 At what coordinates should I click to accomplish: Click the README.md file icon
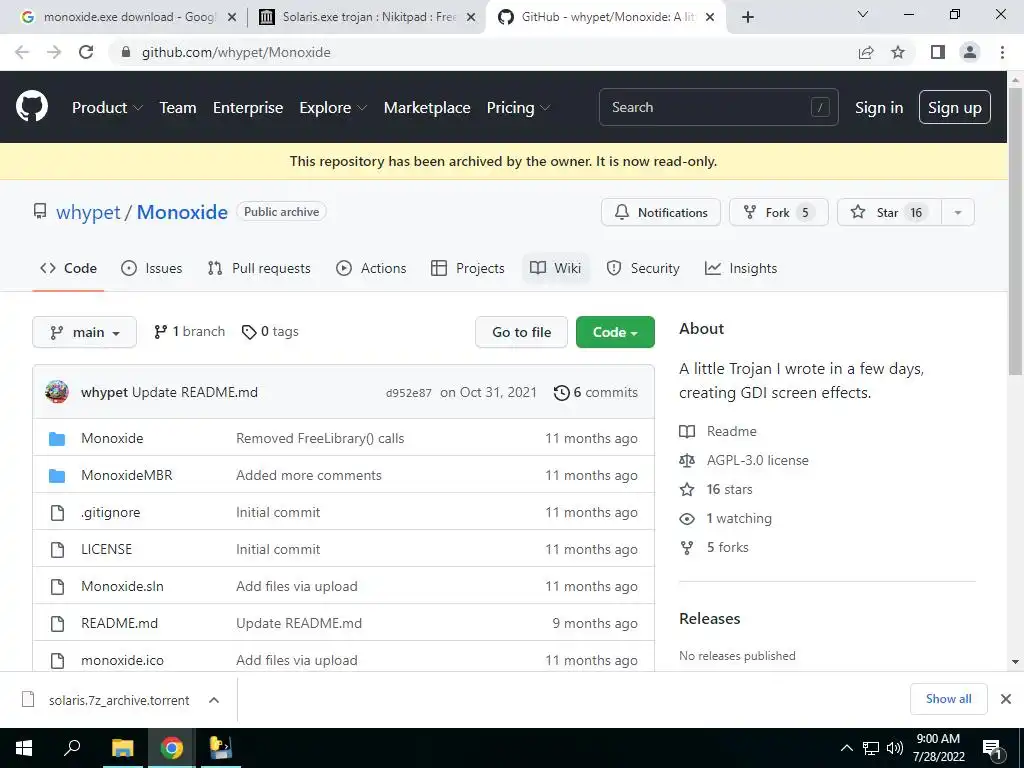pyautogui.click(x=57, y=623)
